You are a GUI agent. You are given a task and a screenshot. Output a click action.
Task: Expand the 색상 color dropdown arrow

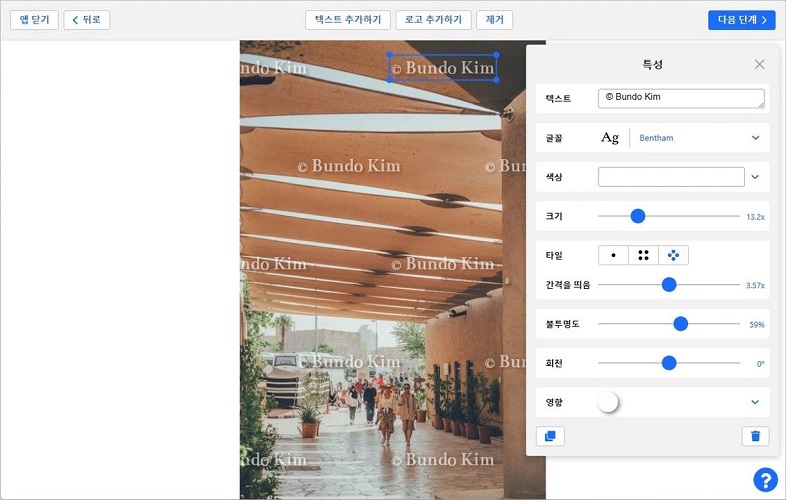point(755,177)
